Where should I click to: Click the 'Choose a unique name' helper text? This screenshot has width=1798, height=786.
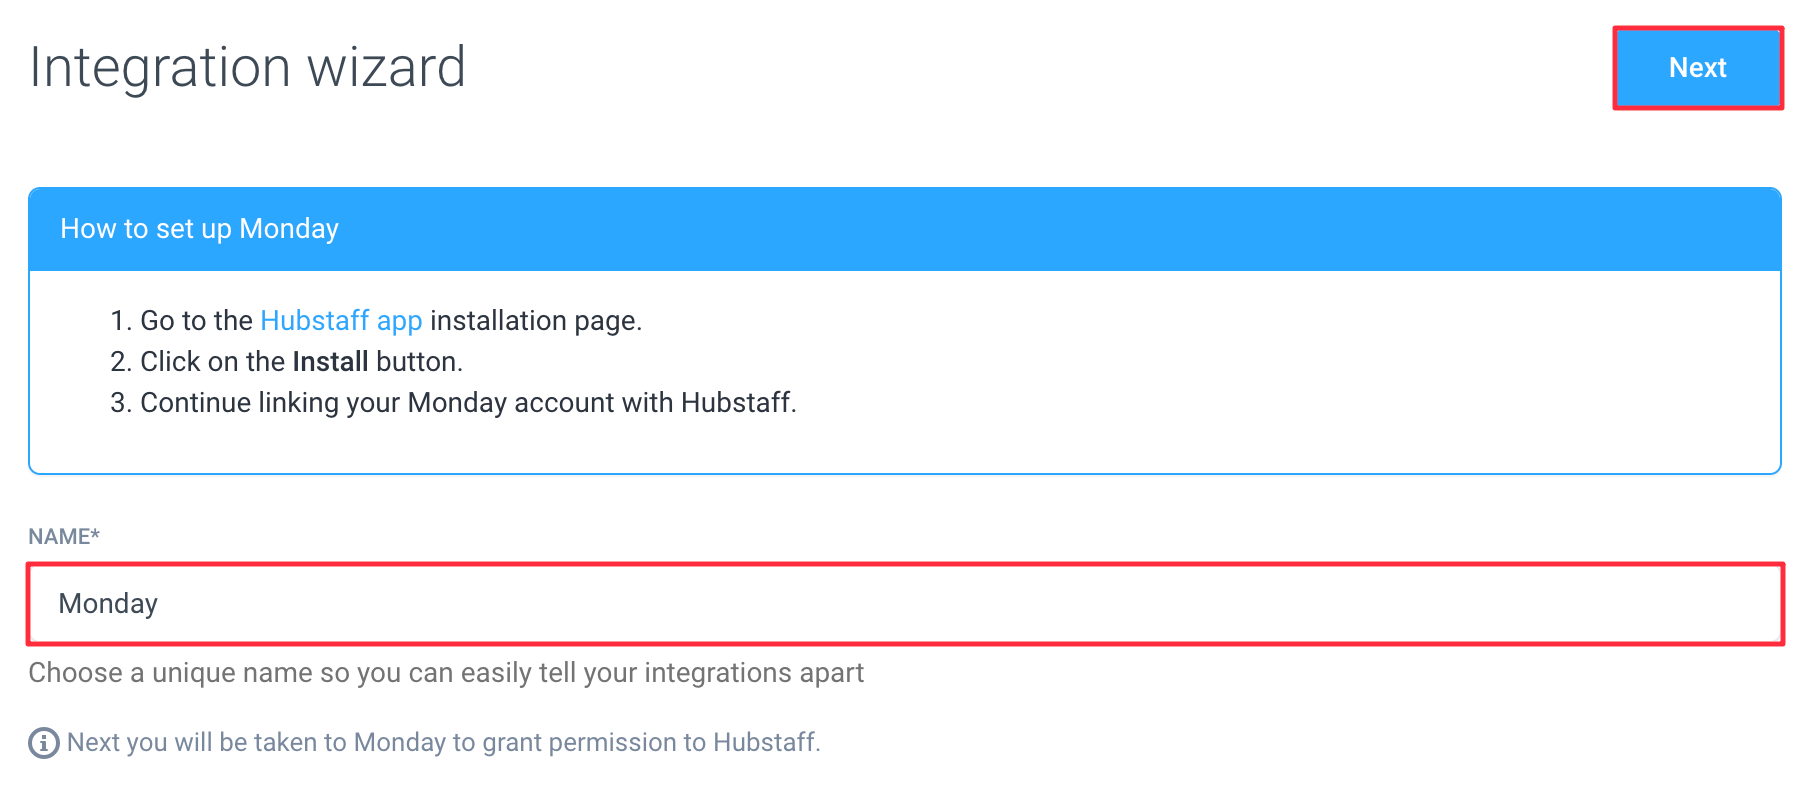click(446, 673)
